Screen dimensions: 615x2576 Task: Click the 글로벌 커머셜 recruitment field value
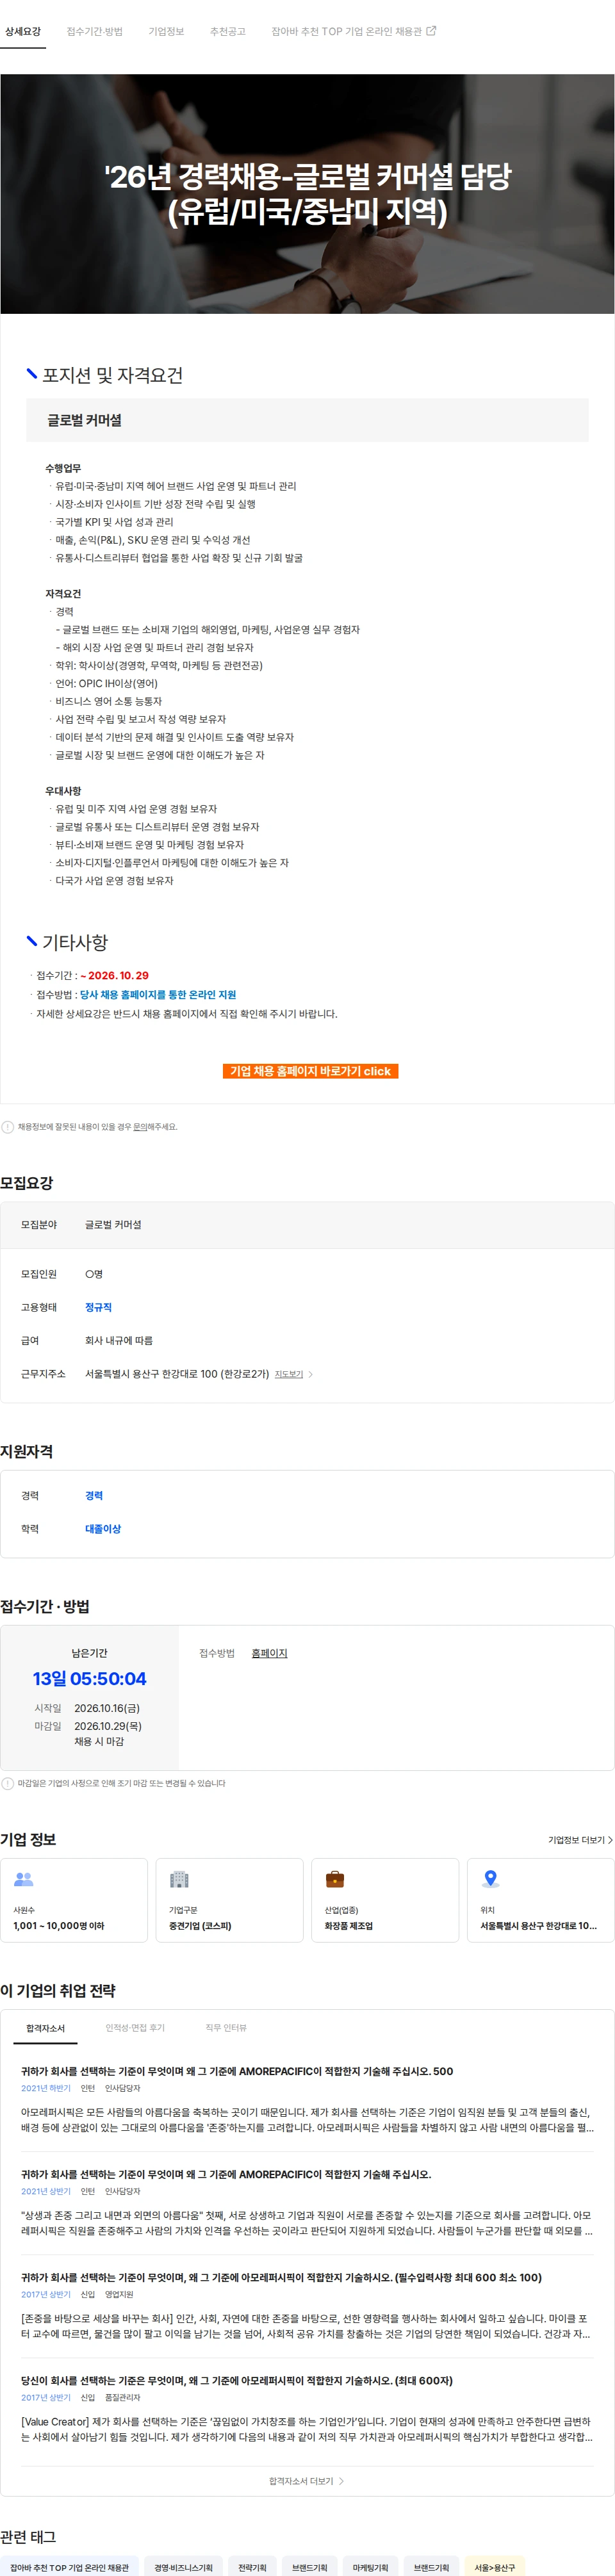coord(113,1224)
